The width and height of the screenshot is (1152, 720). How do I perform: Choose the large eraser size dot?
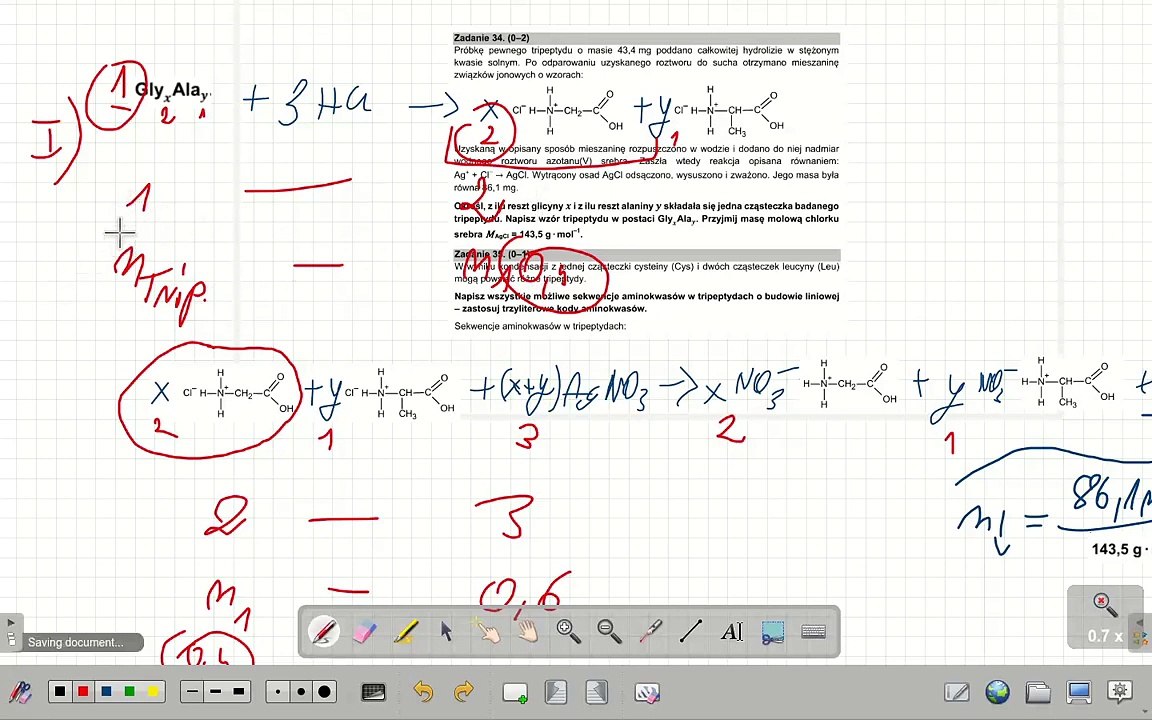coord(325,691)
